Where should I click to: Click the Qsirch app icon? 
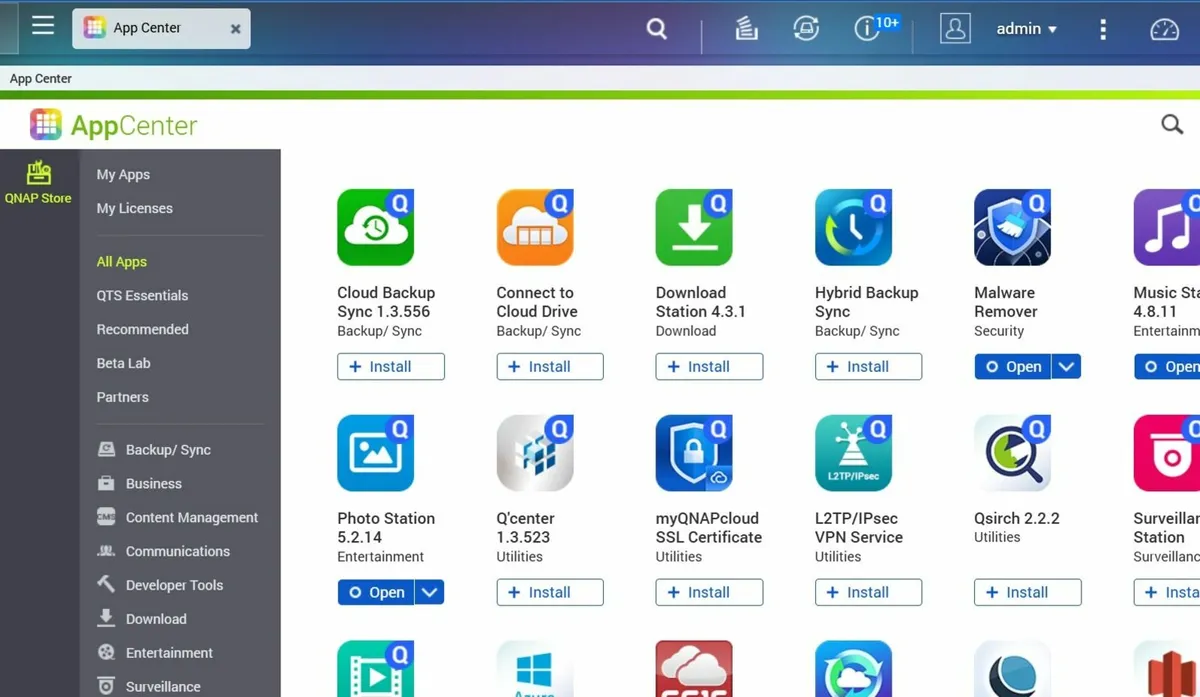coord(1013,453)
